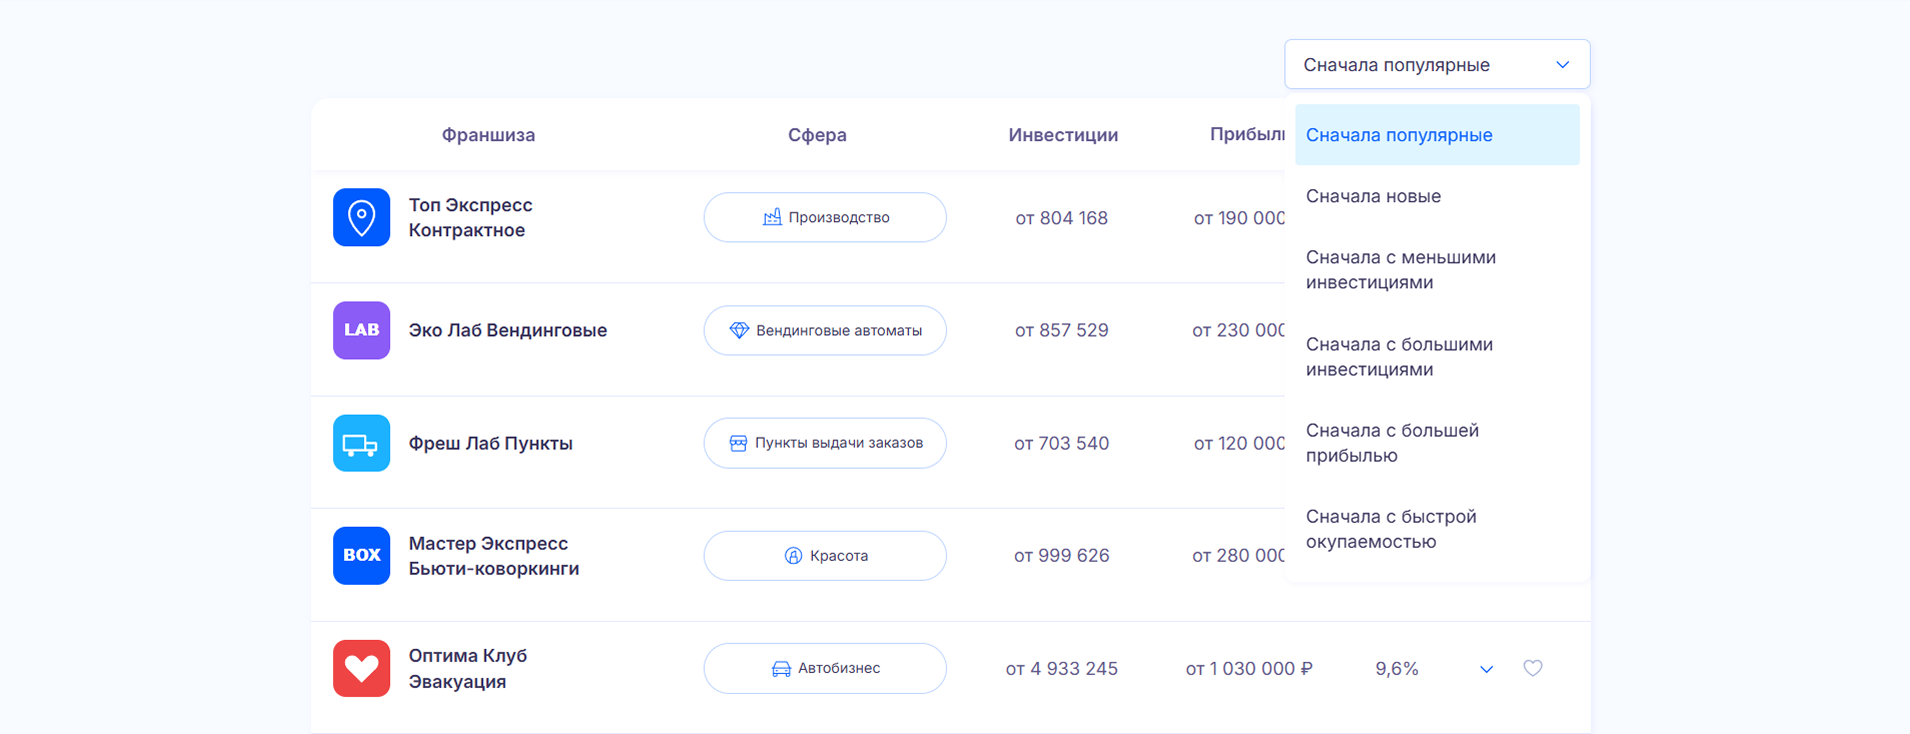This screenshot has height=734, width=1910.
Task: Click profit value от 1 030 000 ₽
Action: [x=1249, y=668]
